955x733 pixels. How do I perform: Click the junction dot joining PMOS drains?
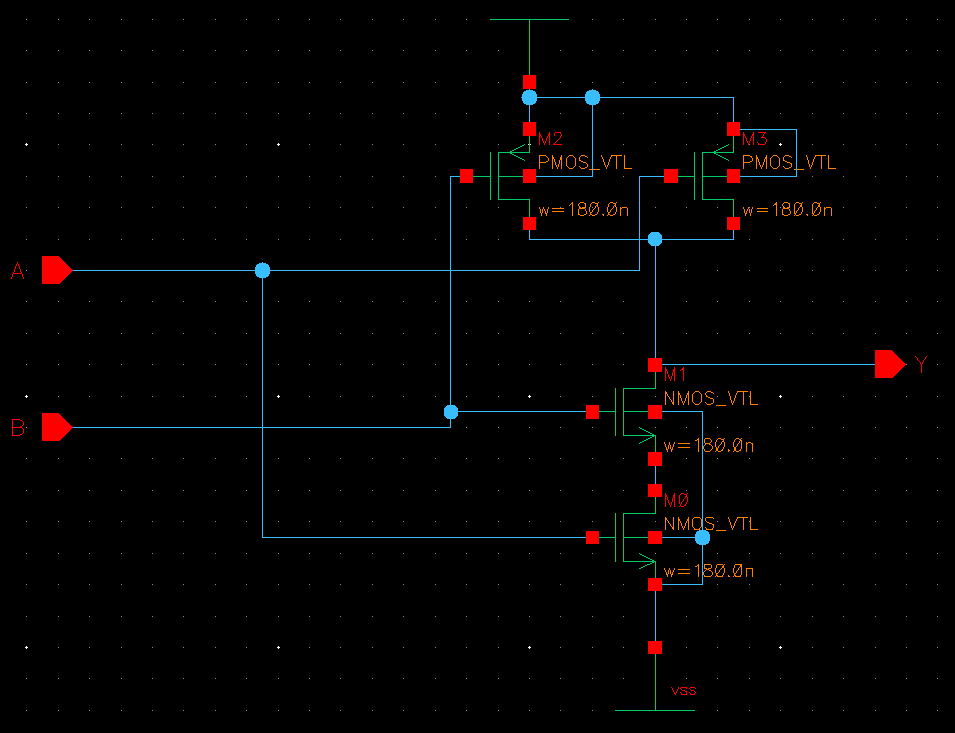[655, 239]
